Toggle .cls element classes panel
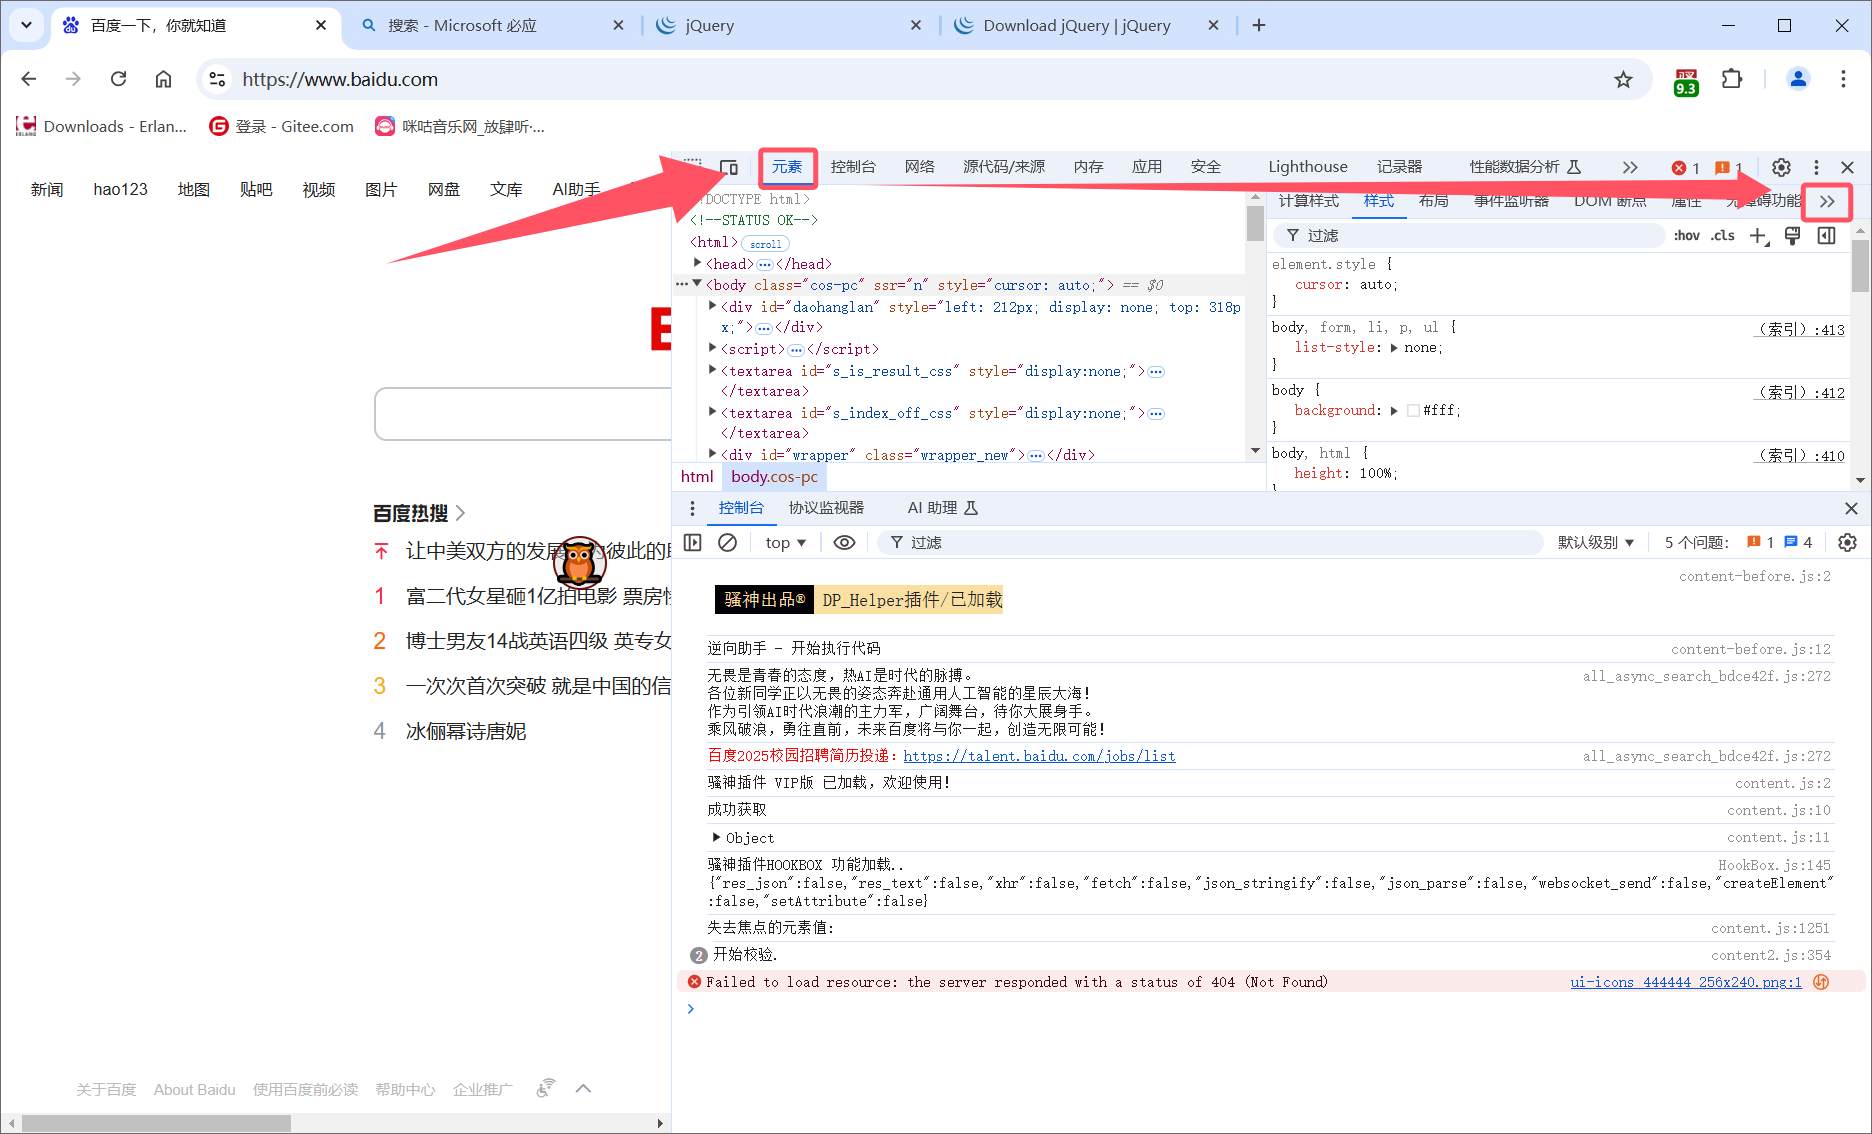The image size is (1872, 1134). click(1722, 236)
